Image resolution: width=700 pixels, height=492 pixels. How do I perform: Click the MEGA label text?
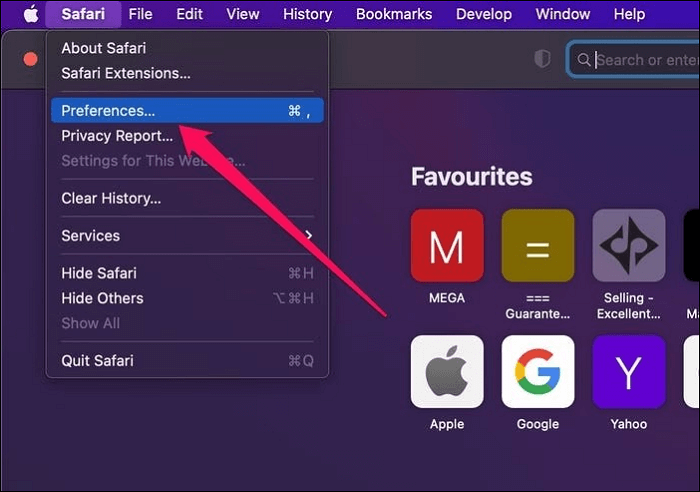[x=447, y=298]
